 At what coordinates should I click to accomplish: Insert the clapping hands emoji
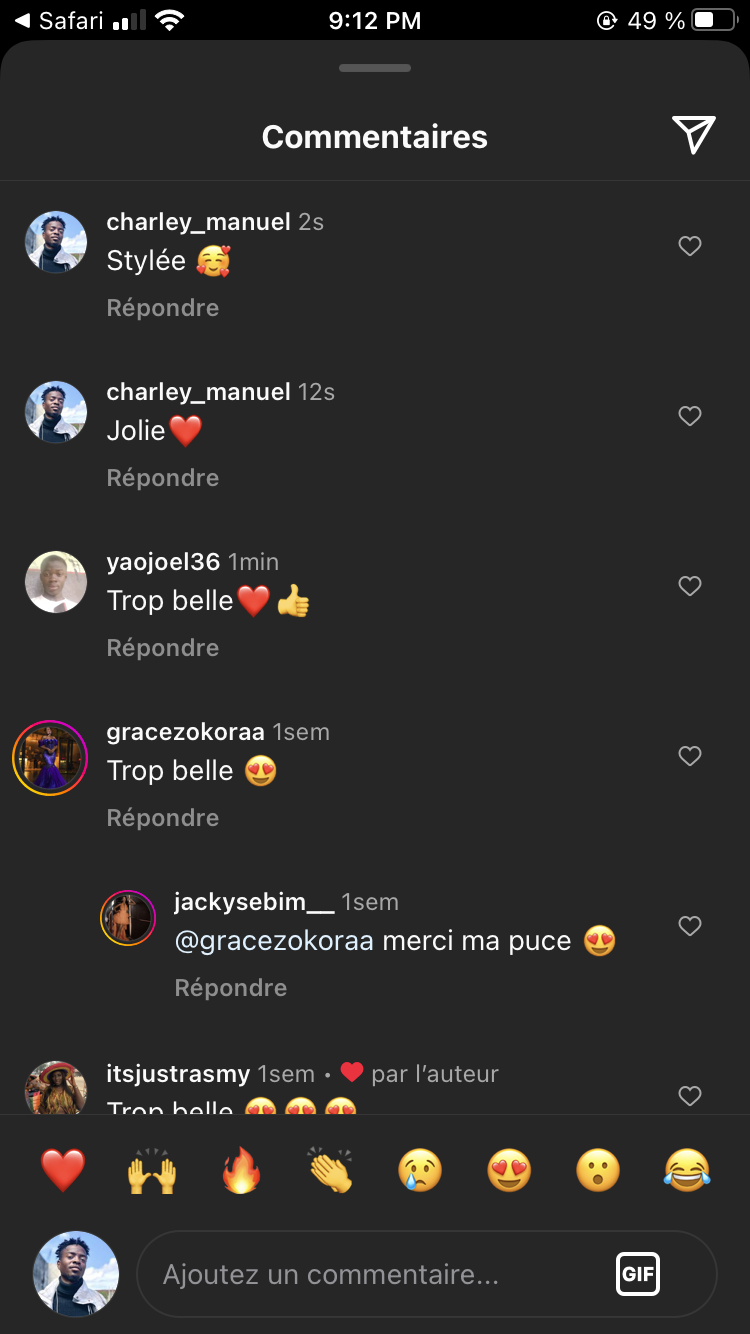pos(331,1170)
